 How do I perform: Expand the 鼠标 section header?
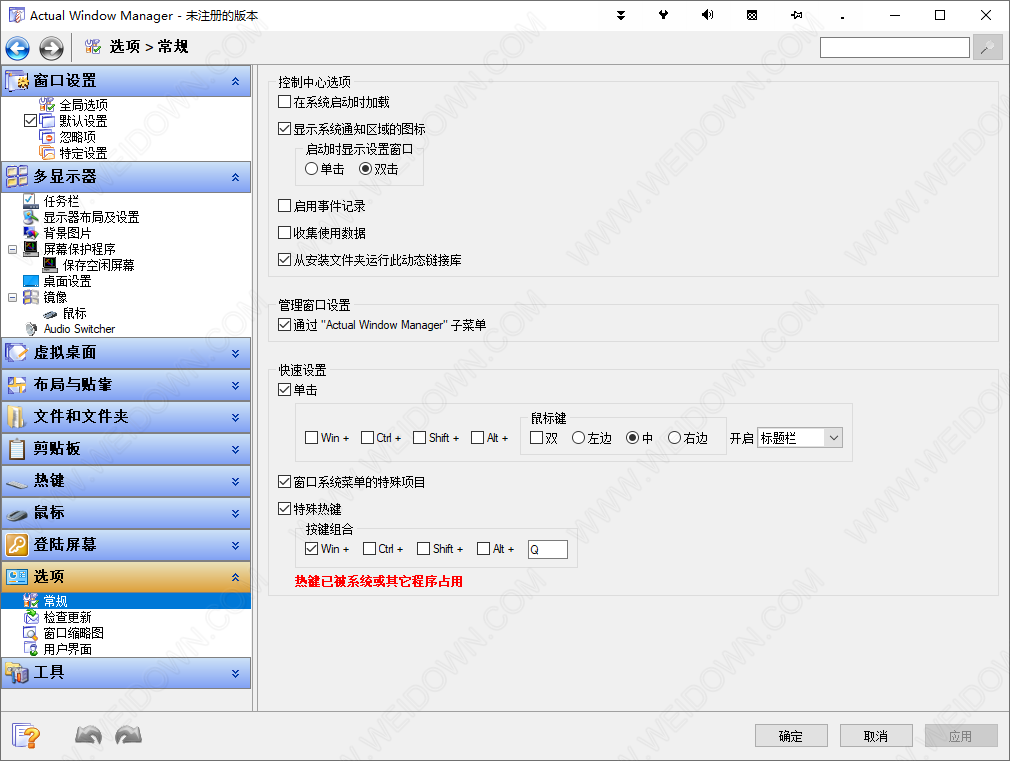(236, 514)
